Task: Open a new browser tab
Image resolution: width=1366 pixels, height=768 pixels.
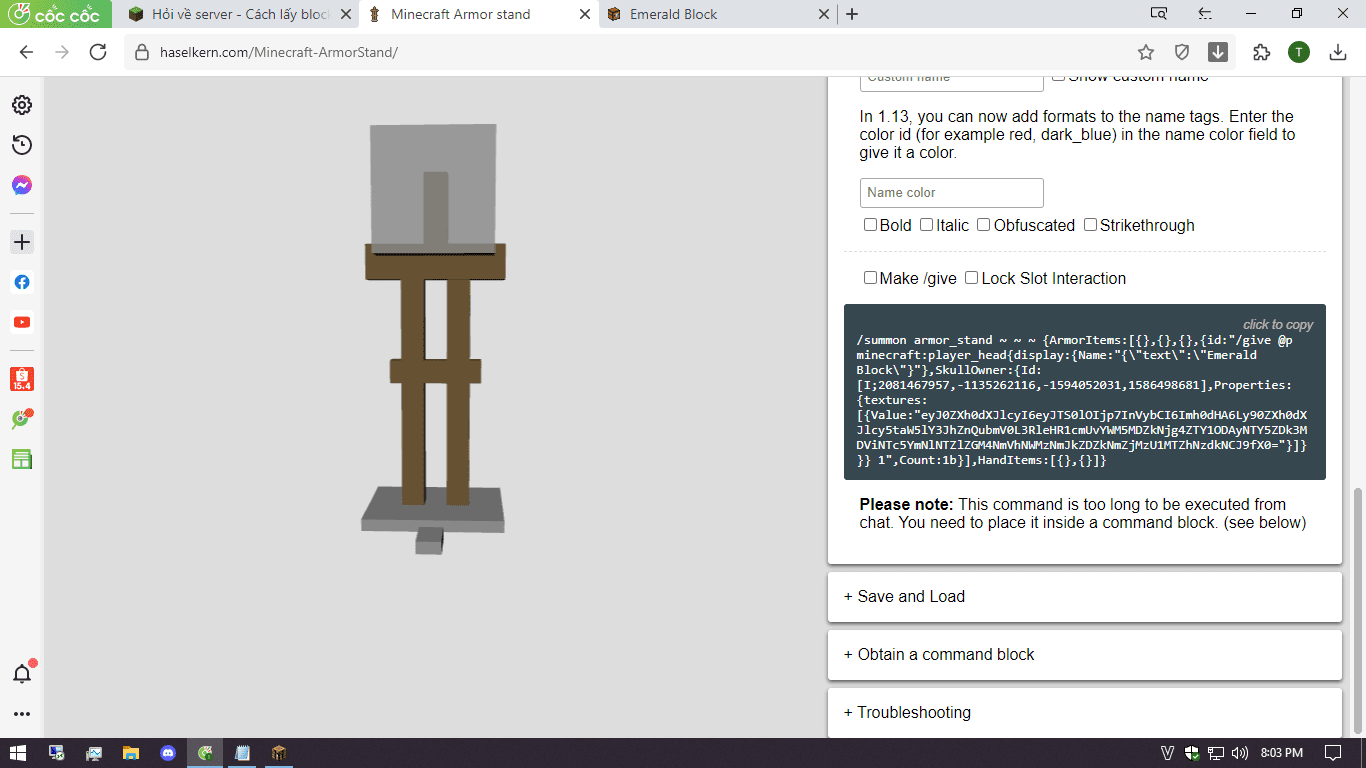Action: coord(852,14)
